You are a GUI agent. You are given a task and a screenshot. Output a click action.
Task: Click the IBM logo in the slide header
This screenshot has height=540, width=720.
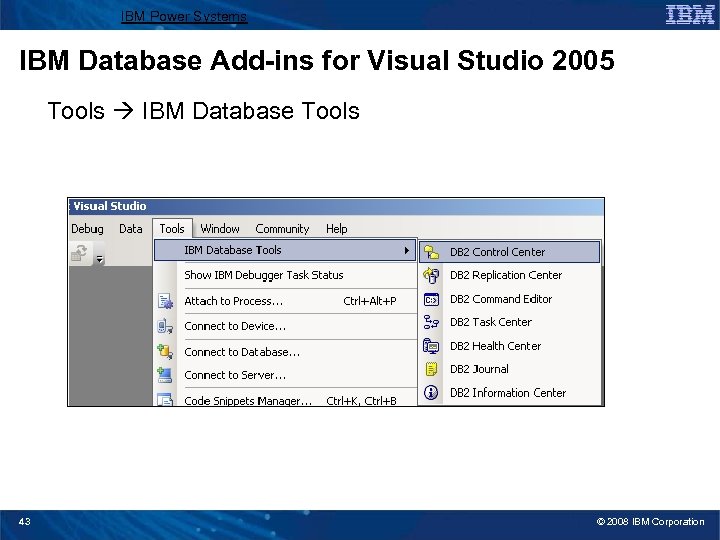[x=690, y=14]
